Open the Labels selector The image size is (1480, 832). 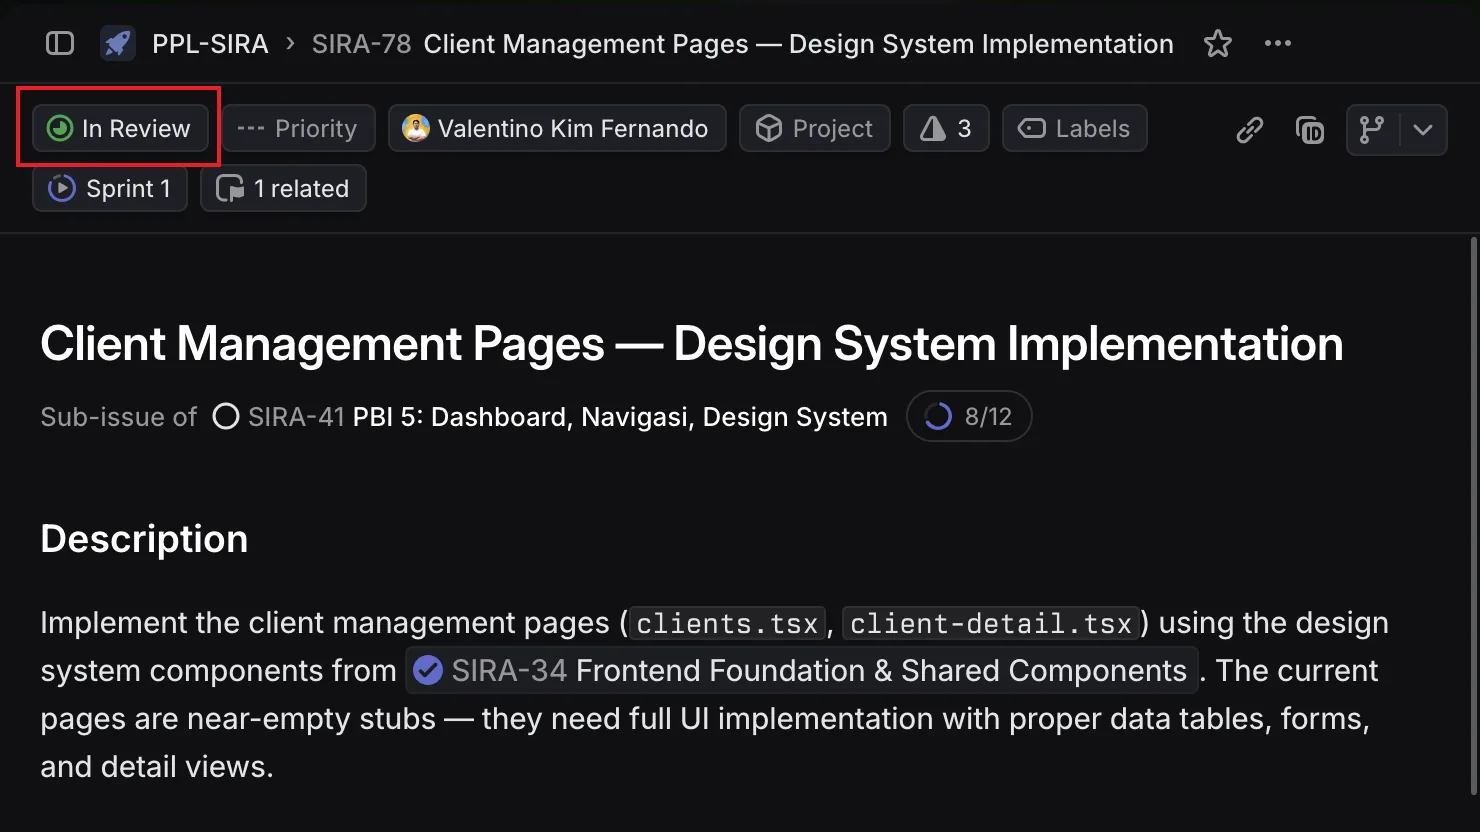tap(1074, 128)
